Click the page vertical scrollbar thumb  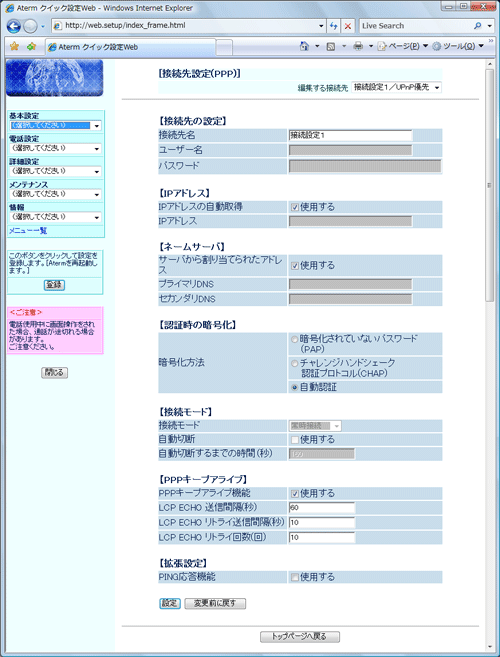pos(490,184)
